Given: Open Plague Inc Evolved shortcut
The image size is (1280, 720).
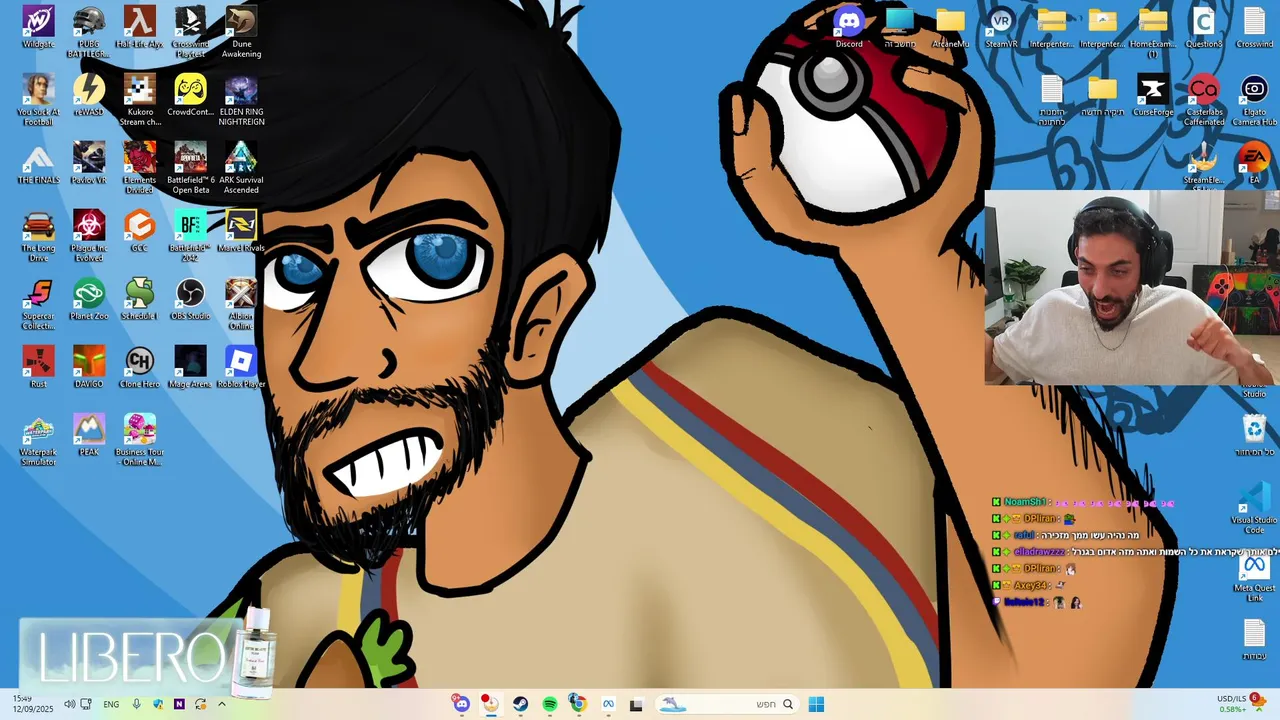Looking at the screenshot, I should point(89,235).
